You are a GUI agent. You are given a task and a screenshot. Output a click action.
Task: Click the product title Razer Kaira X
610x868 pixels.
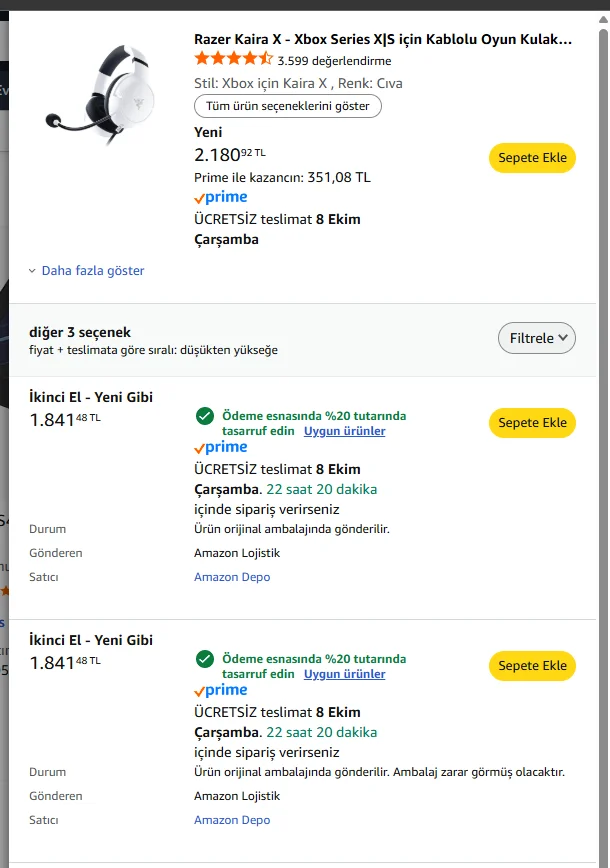coord(383,39)
